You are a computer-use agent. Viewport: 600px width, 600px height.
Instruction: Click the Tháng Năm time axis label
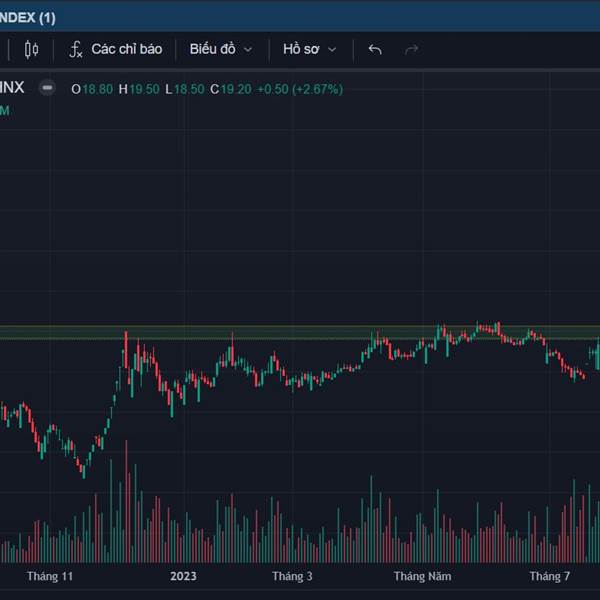[422, 576]
